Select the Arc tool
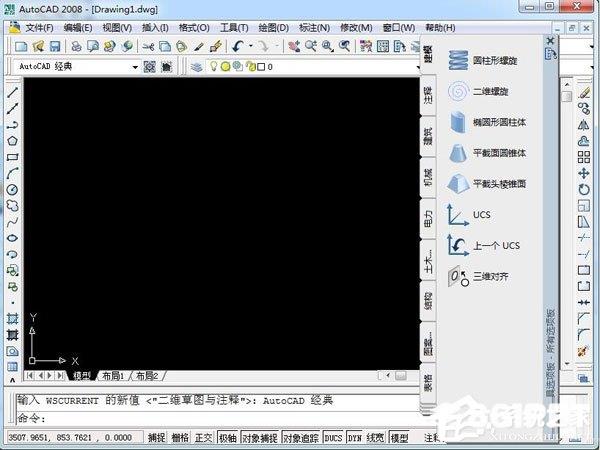Image resolution: width=600 pixels, height=450 pixels. pos(13,173)
